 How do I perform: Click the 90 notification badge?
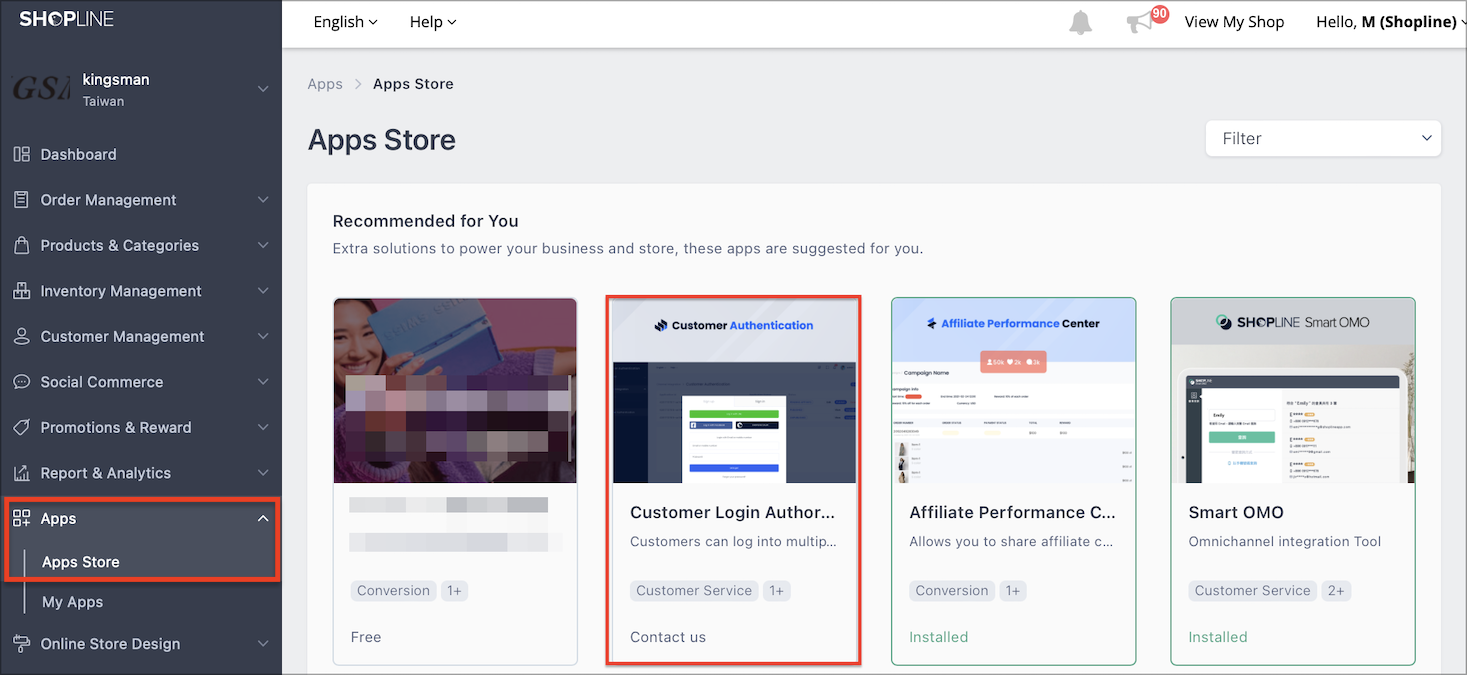click(1160, 14)
